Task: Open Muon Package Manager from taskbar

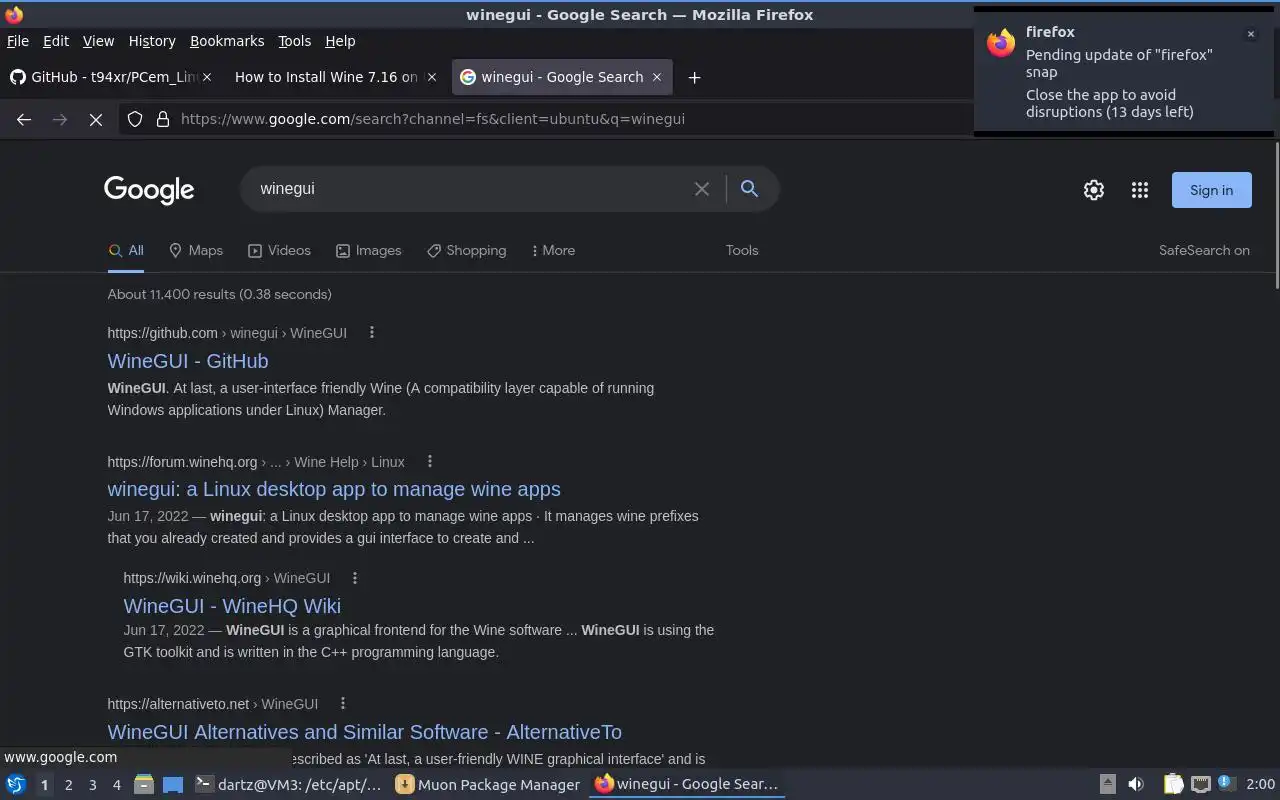Action: click(488, 784)
